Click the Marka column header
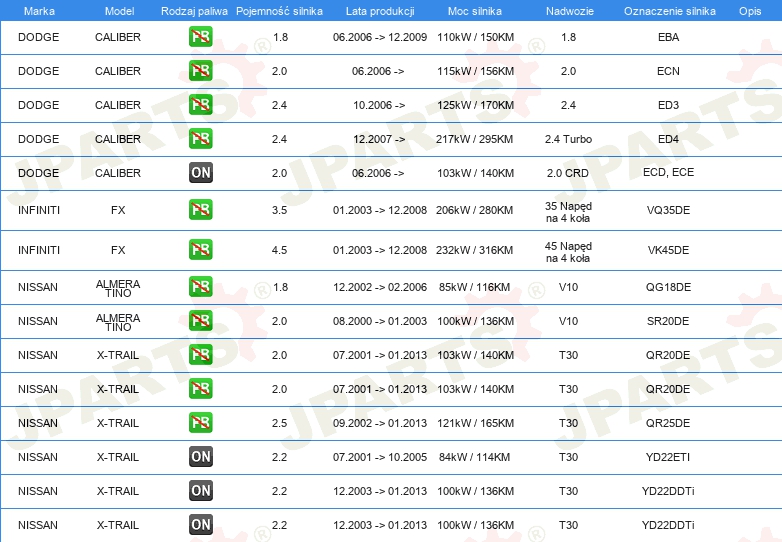The width and height of the screenshot is (782, 542). tap(38, 10)
